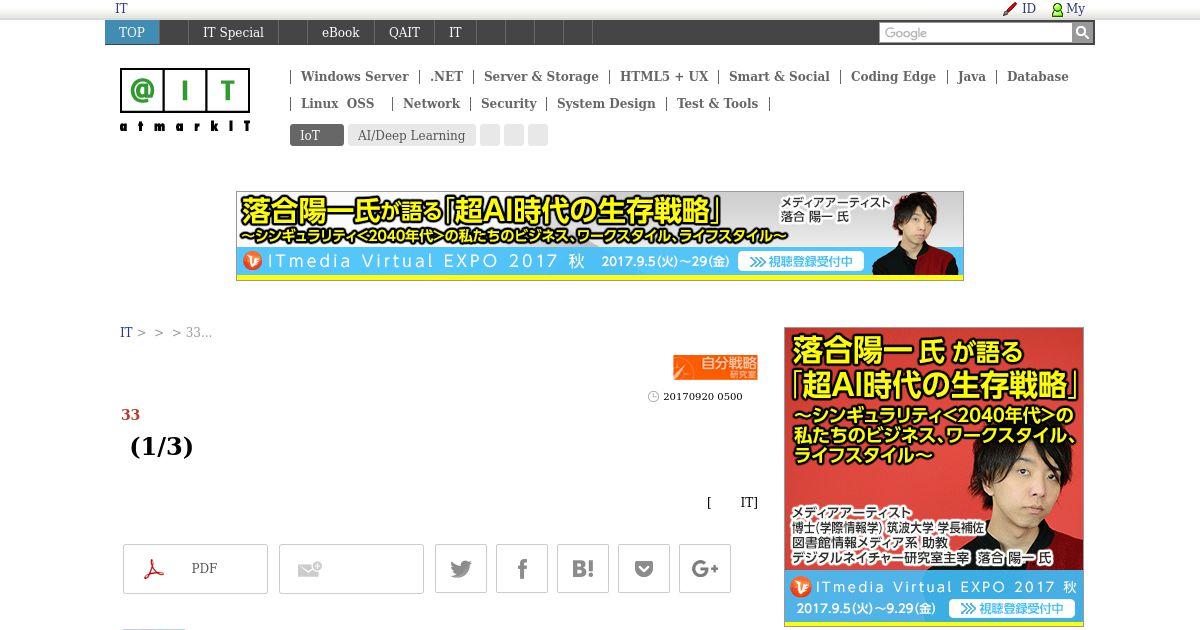
Task: Click the orange 自分戦略 研究室 badge
Action: pos(715,367)
